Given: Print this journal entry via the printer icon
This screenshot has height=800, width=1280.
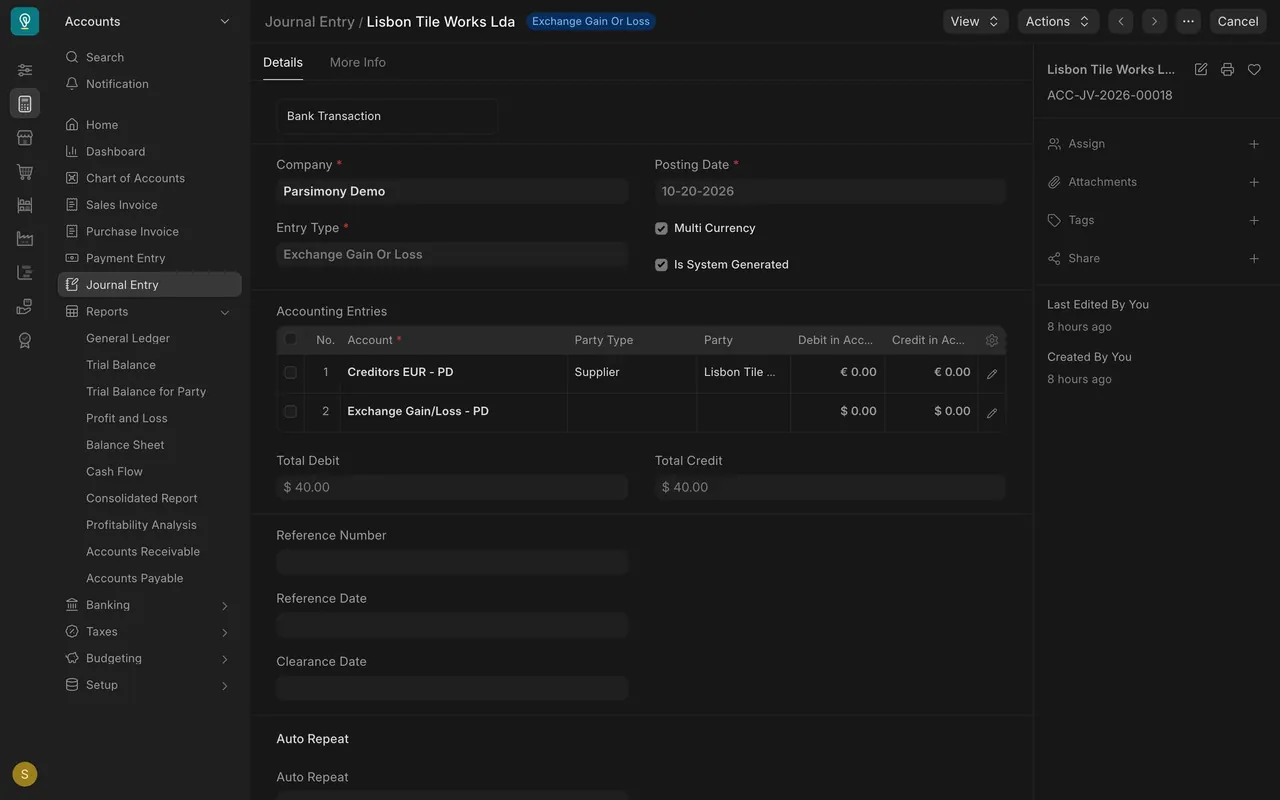Looking at the screenshot, I should click(x=1227, y=69).
